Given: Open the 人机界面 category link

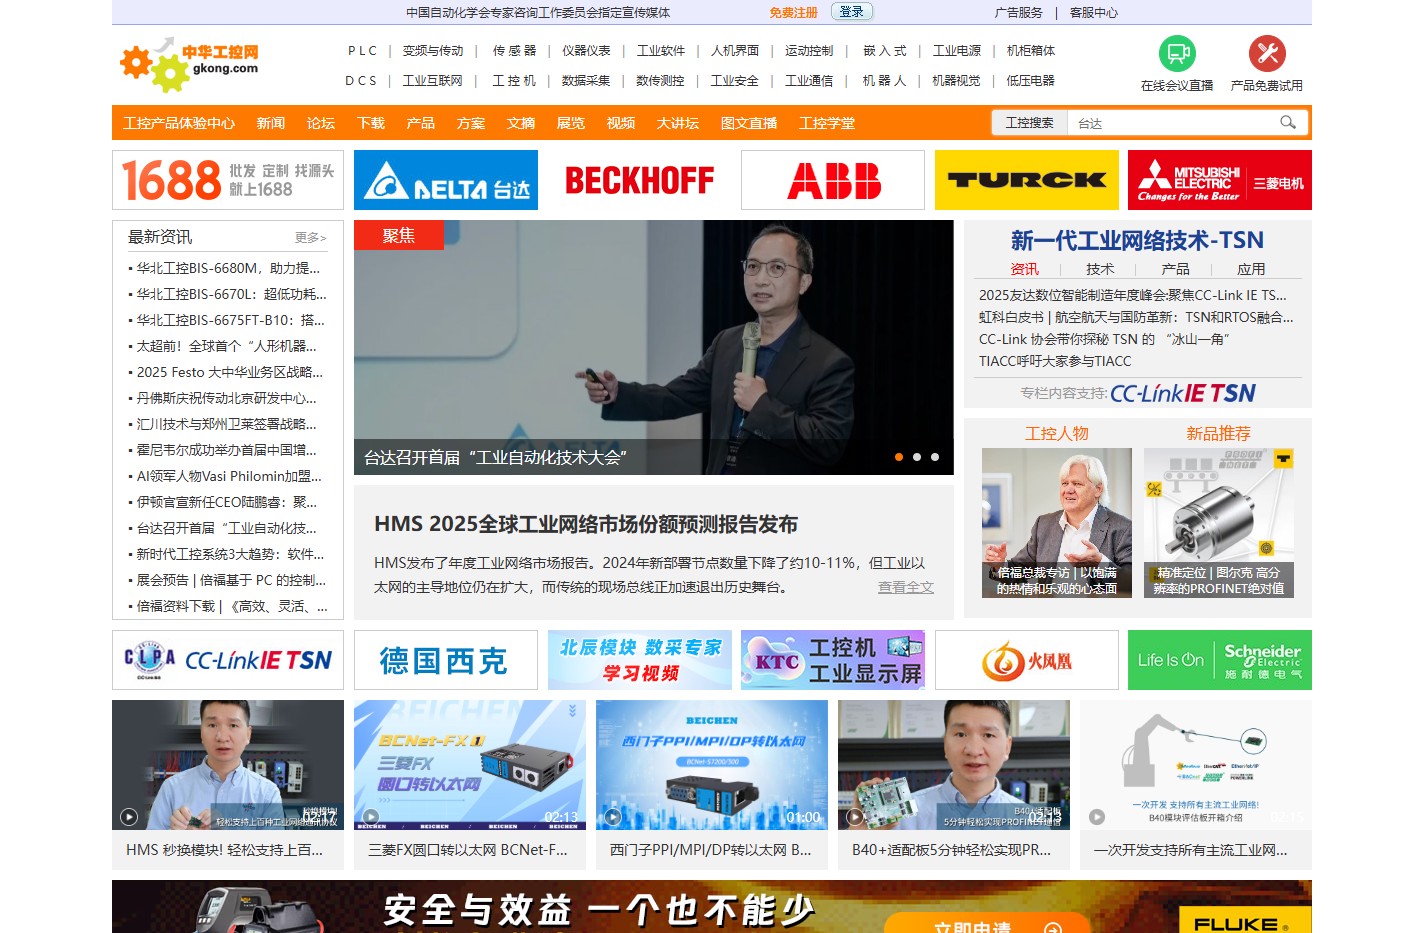Looking at the screenshot, I should pos(735,50).
